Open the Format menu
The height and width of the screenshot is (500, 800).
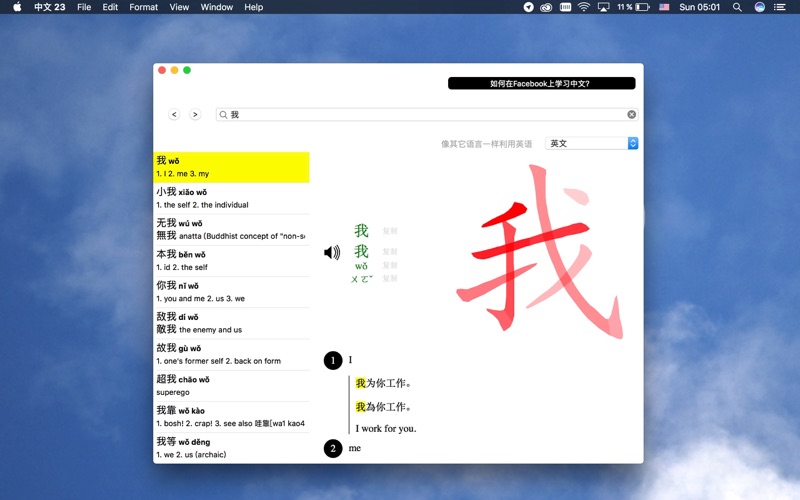(x=143, y=7)
